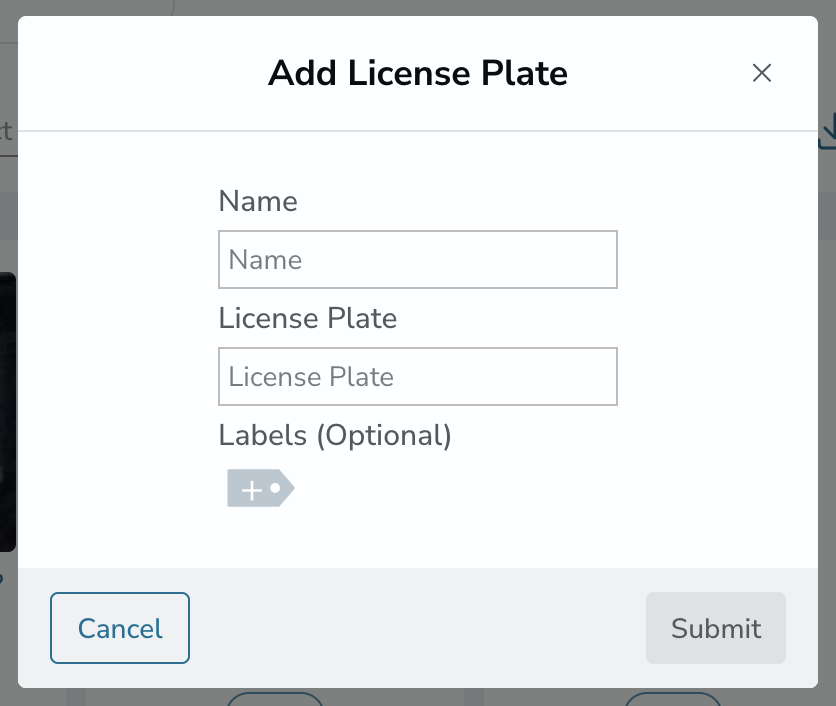Click the download icon behind the dialog

827,131
